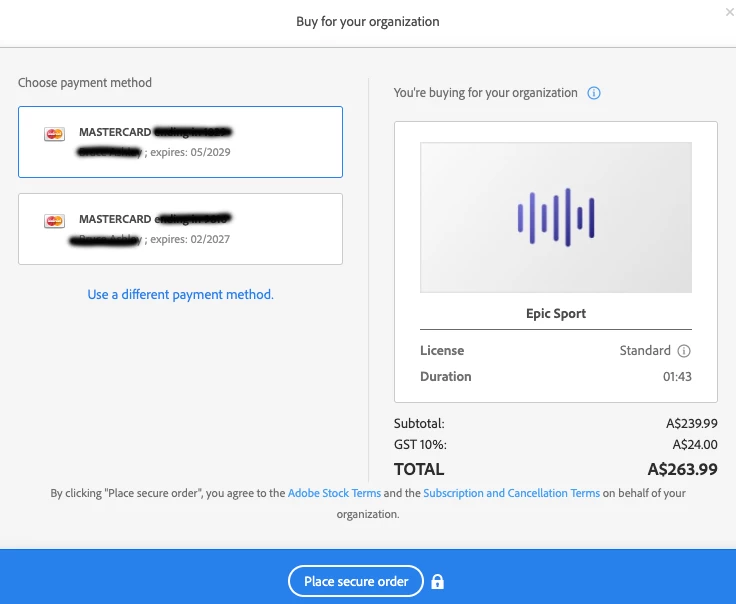736x604 pixels.
Task: Click the Place secure order button
Action: (x=356, y=581)
